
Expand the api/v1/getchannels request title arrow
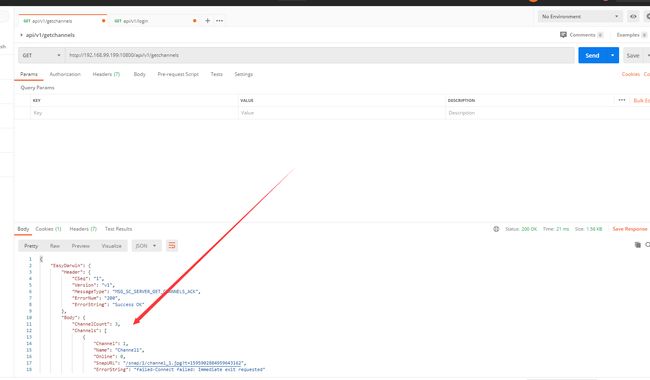point(22,35)
